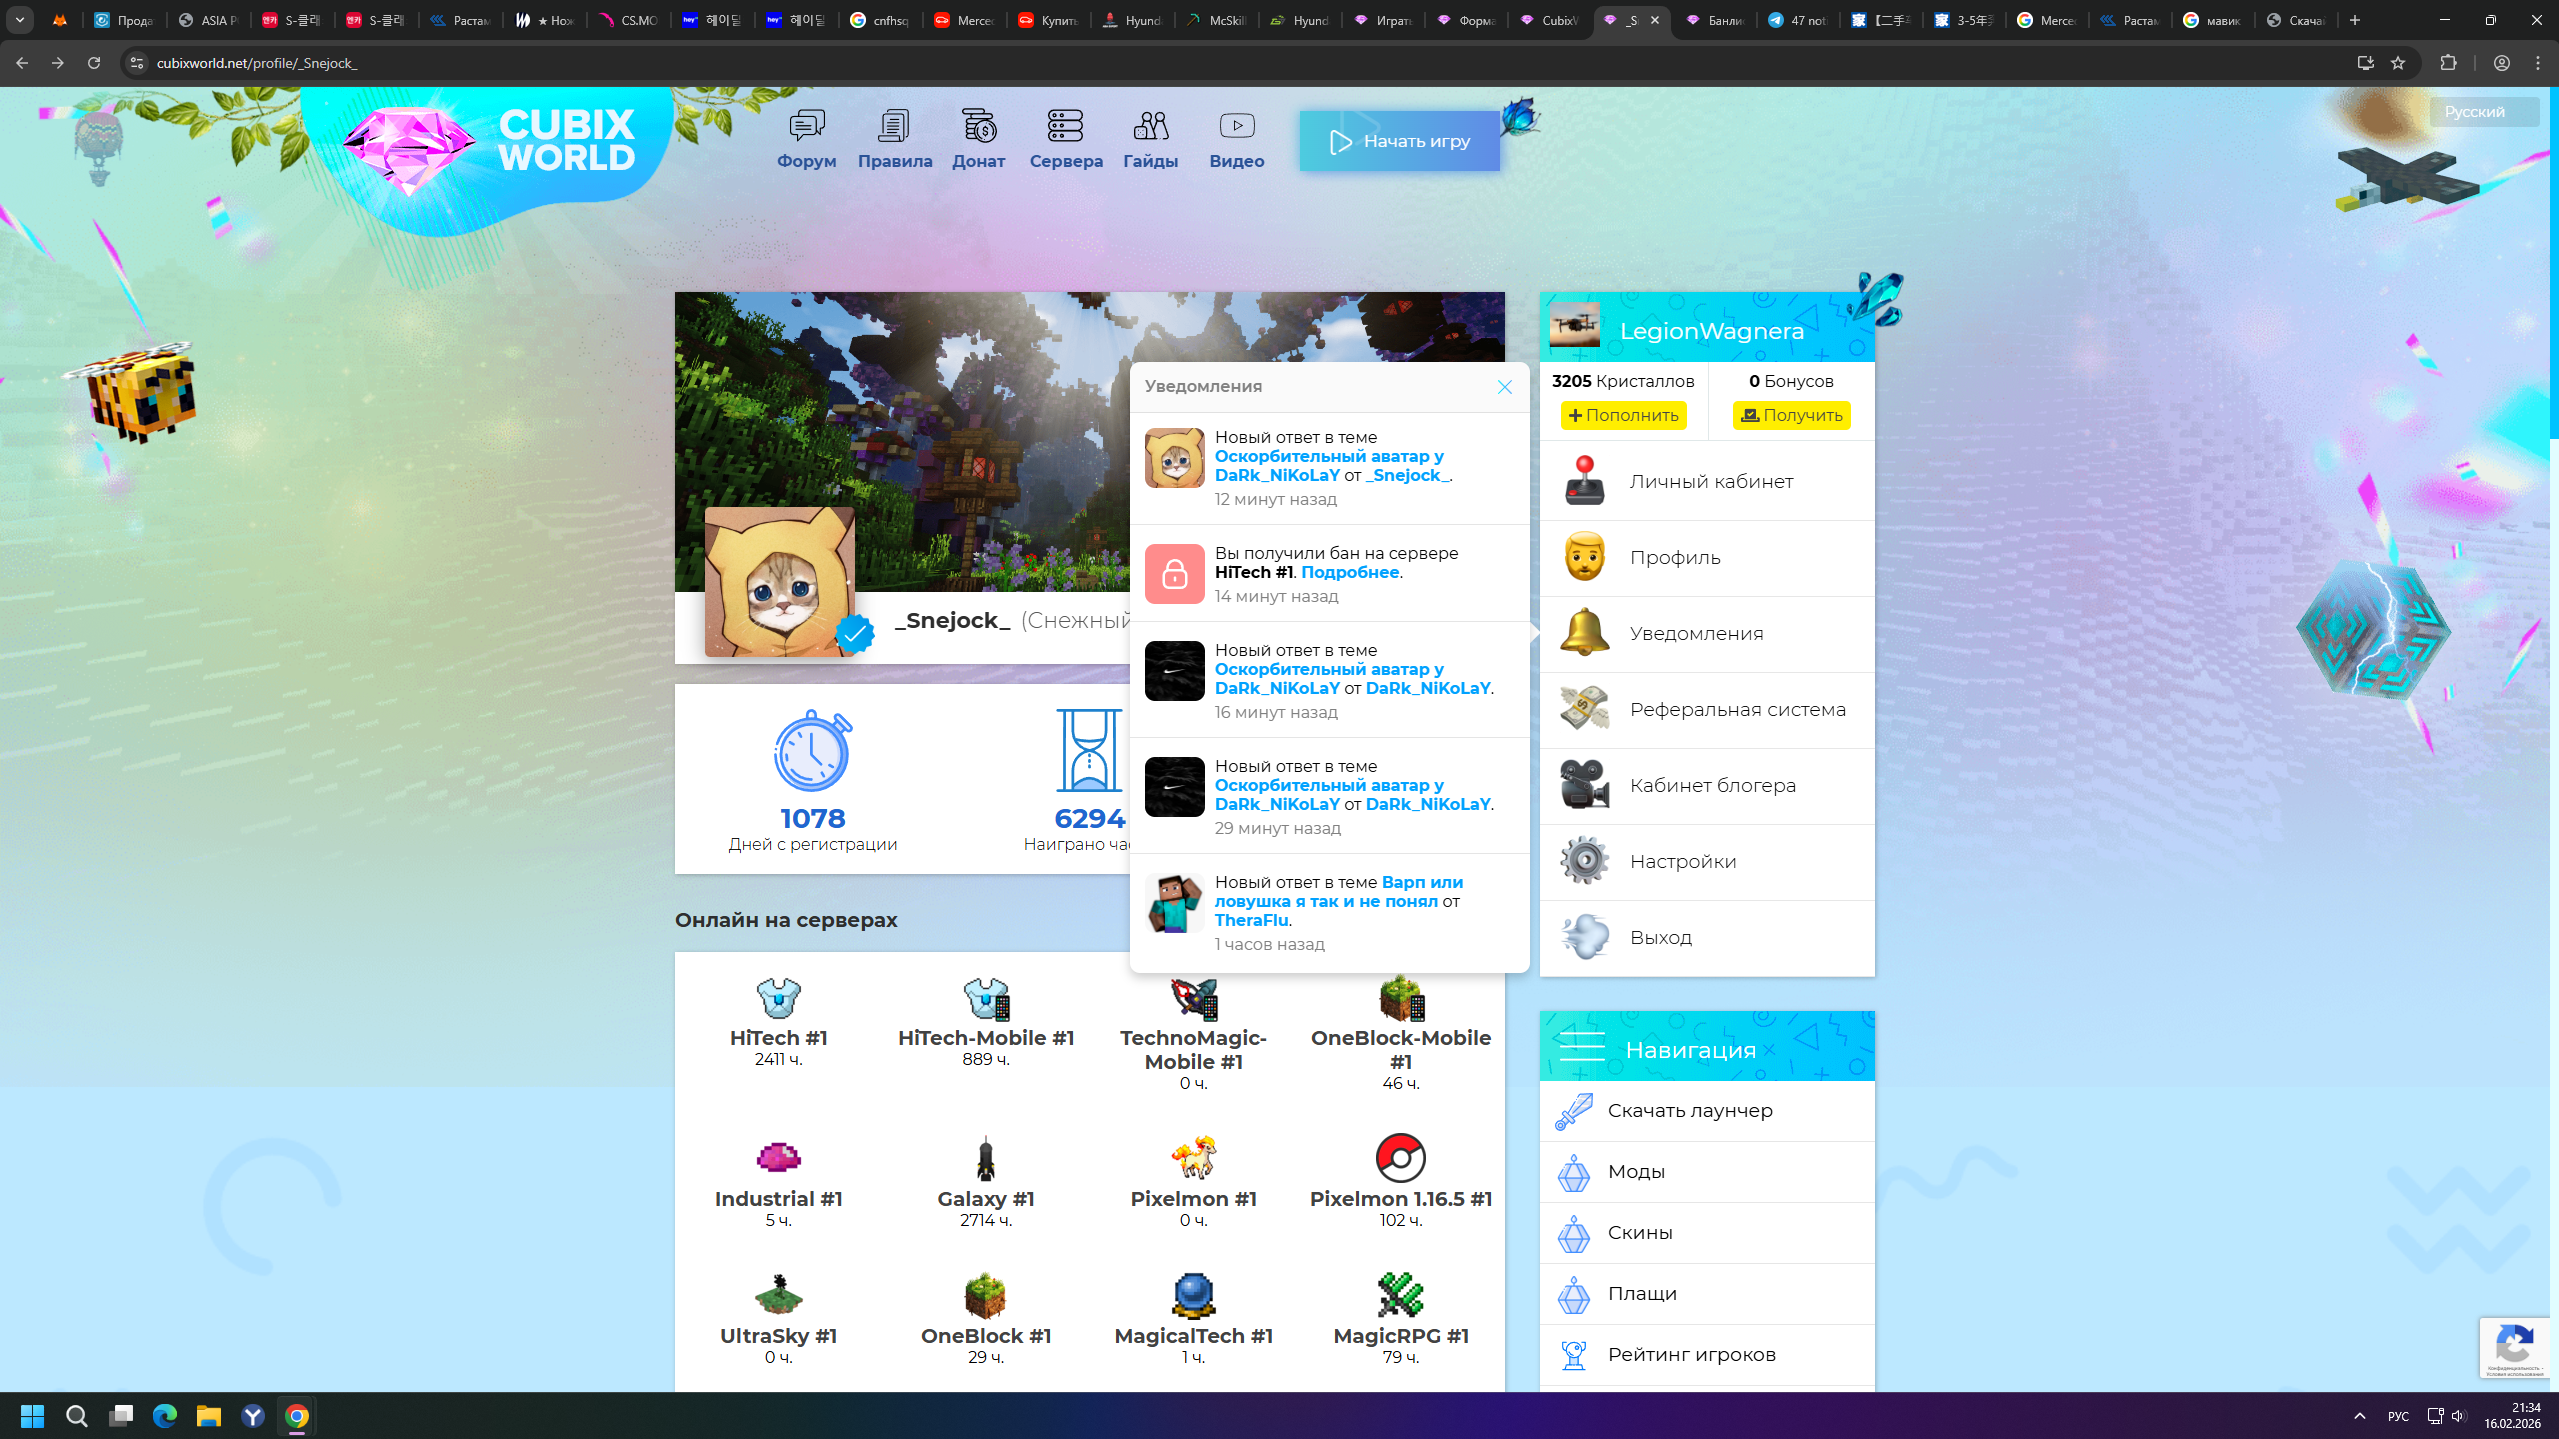Screen dimensions: 2559x1439
Task: Open Notifications in the sidebar menu
Action: click(1696, 634)
